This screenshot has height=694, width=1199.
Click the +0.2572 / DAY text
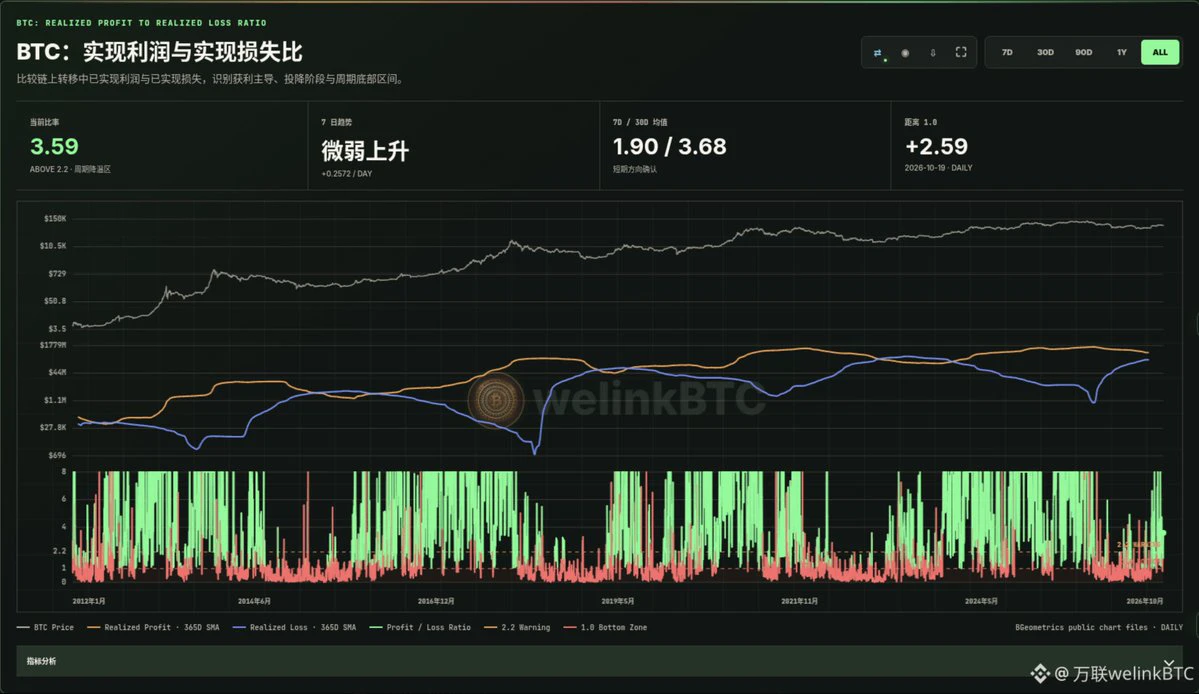point(346,174)
